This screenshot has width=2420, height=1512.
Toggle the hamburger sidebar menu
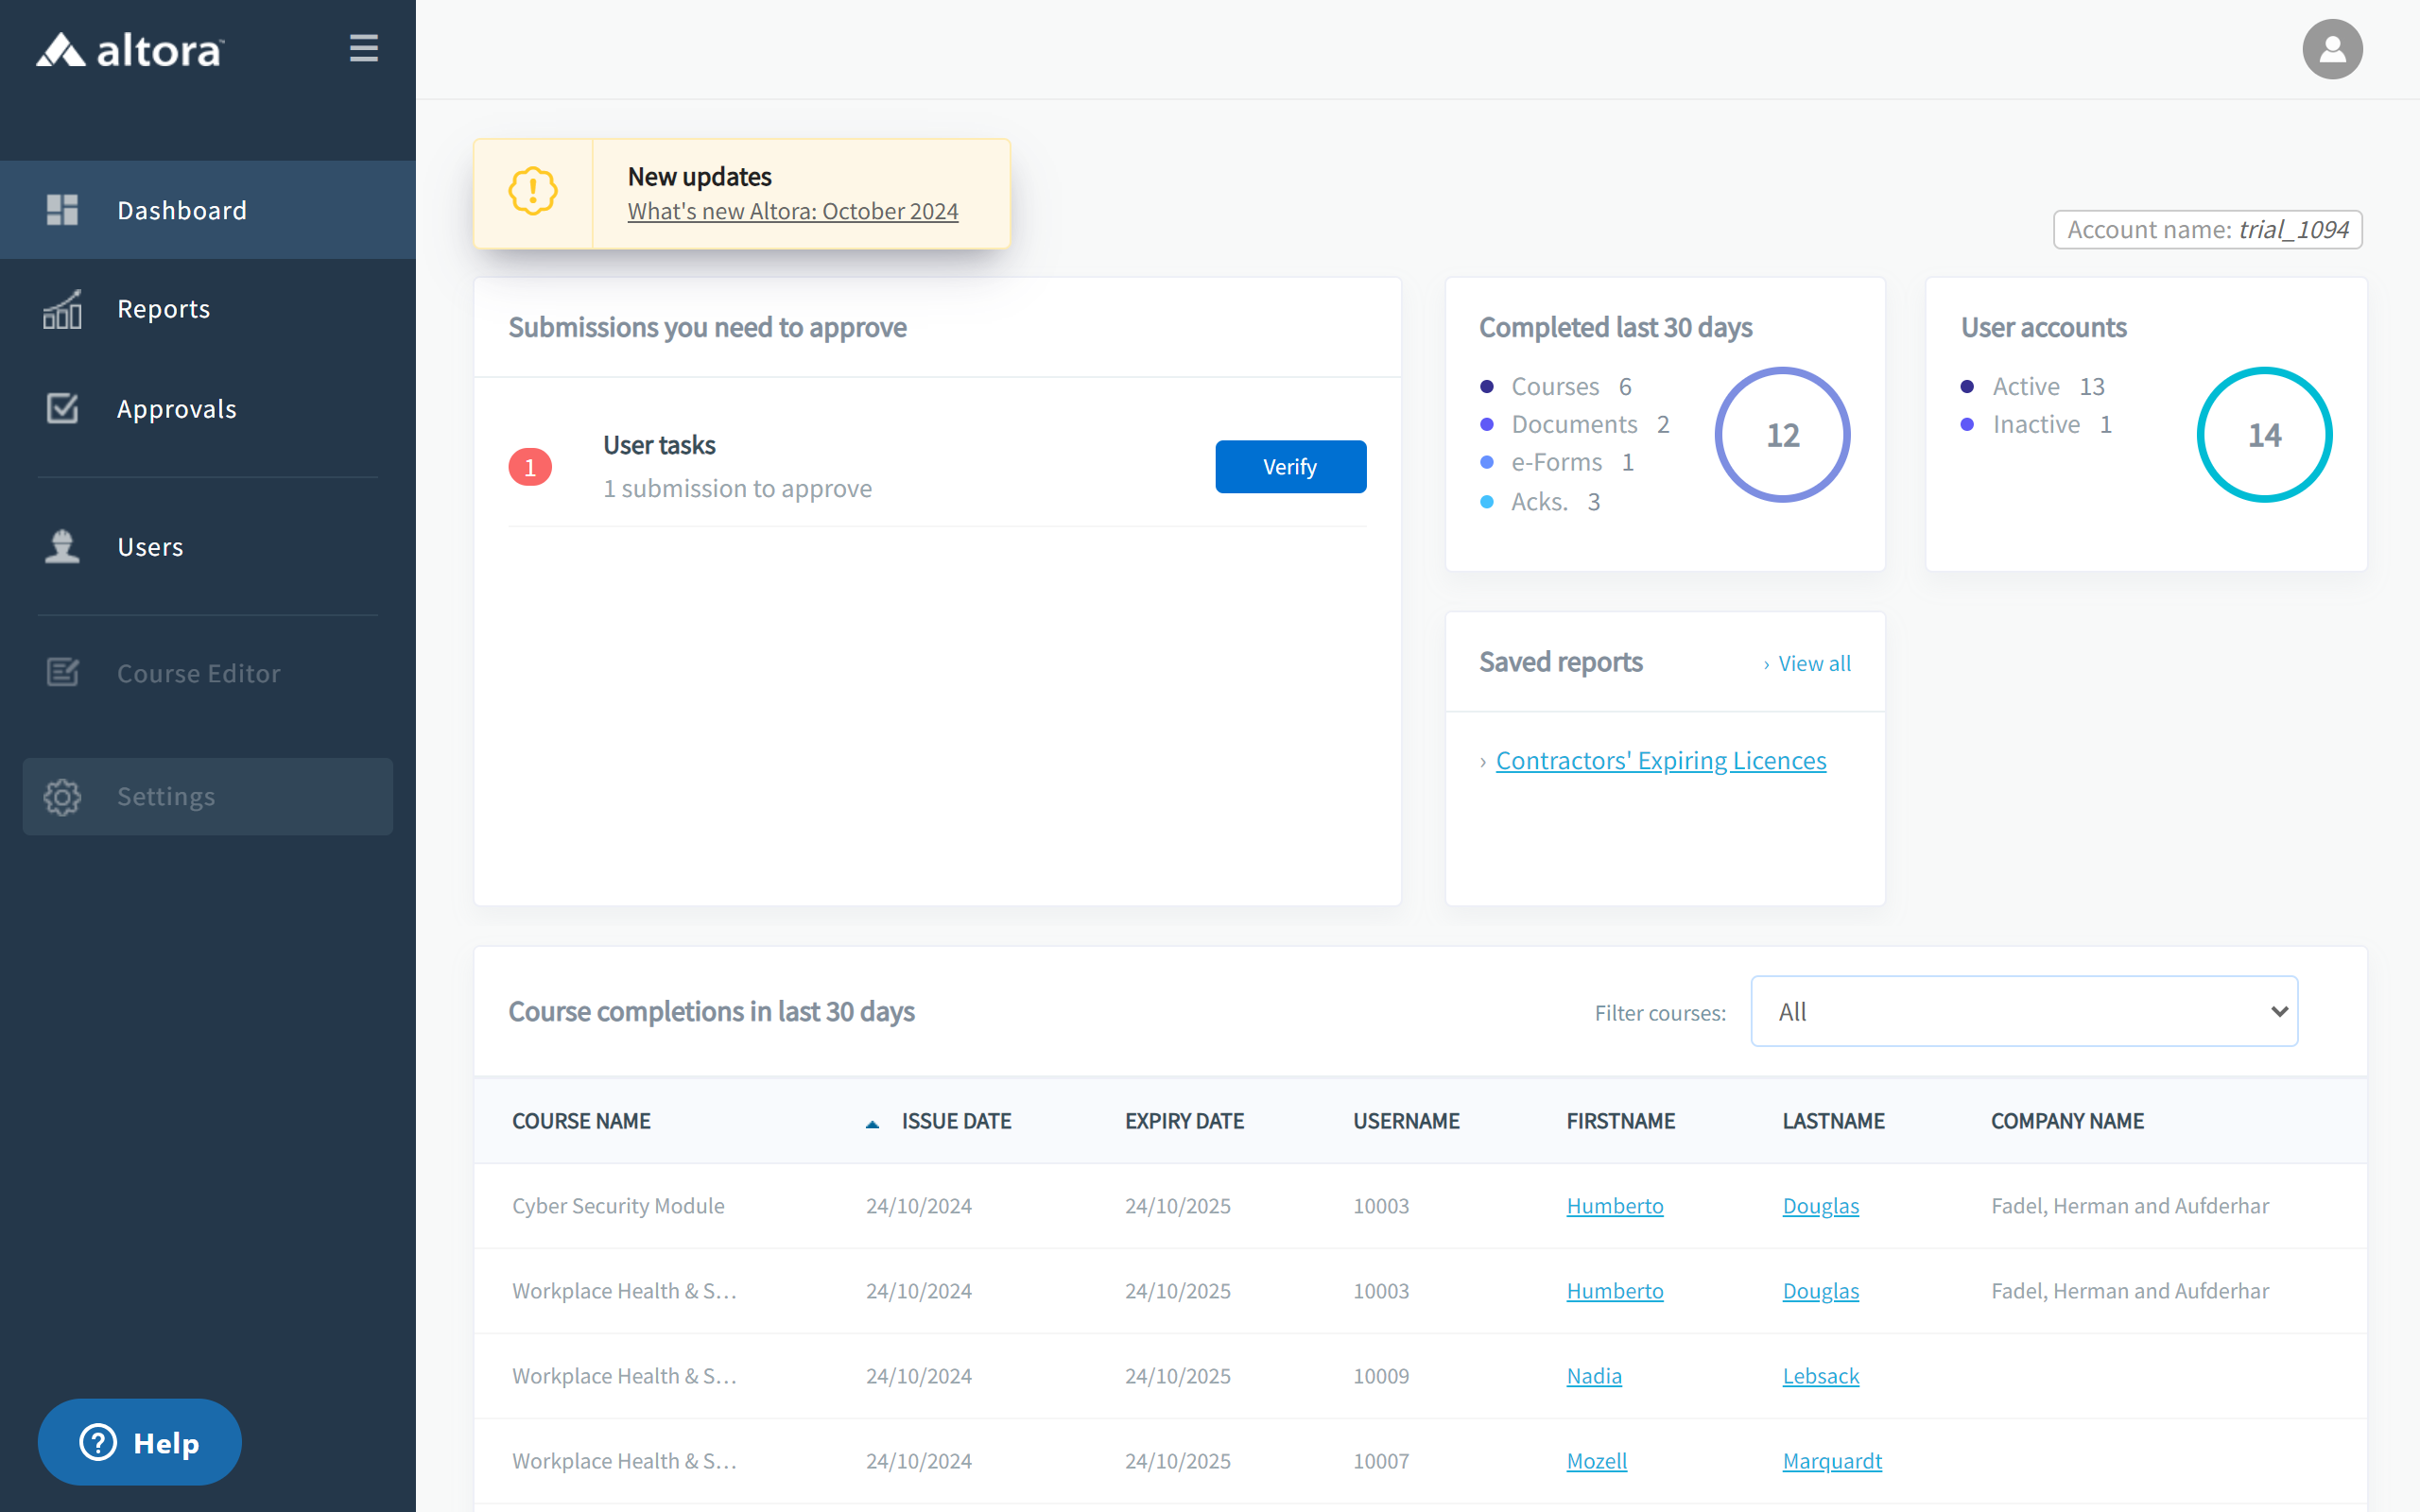(363, 48)
